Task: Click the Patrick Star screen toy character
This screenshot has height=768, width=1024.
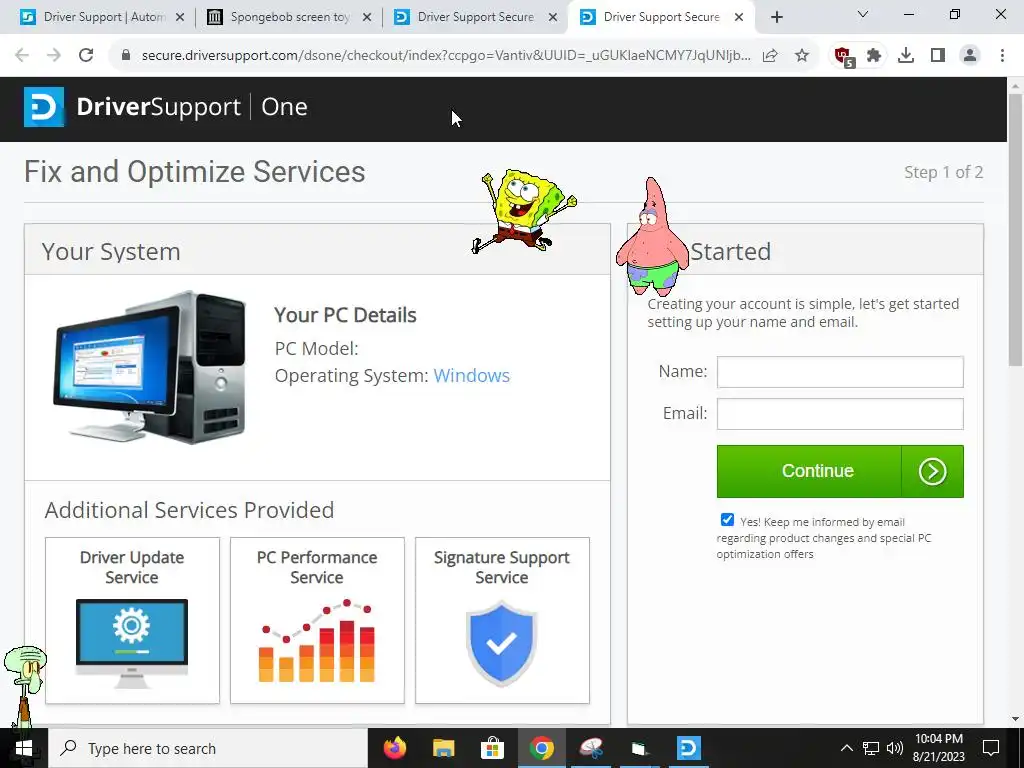Action: 652,236
